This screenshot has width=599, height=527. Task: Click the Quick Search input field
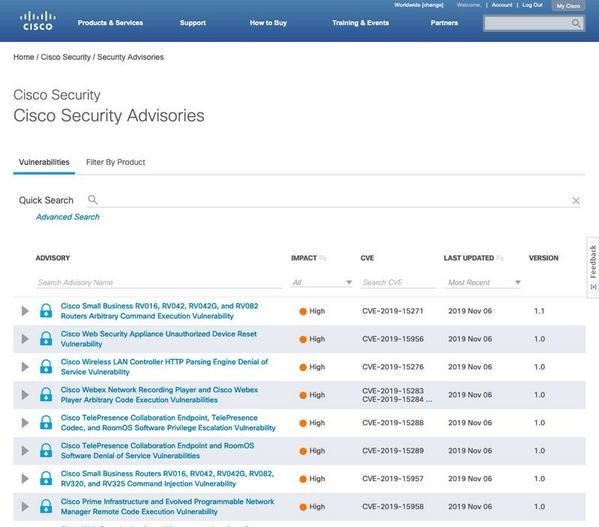coord(334,200)
